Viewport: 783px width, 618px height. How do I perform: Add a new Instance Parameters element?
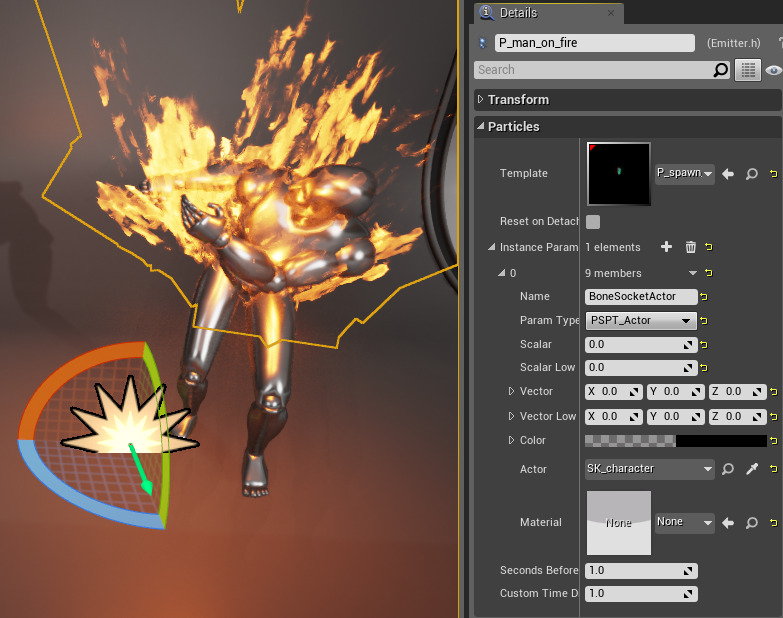[x=667, y=247]
